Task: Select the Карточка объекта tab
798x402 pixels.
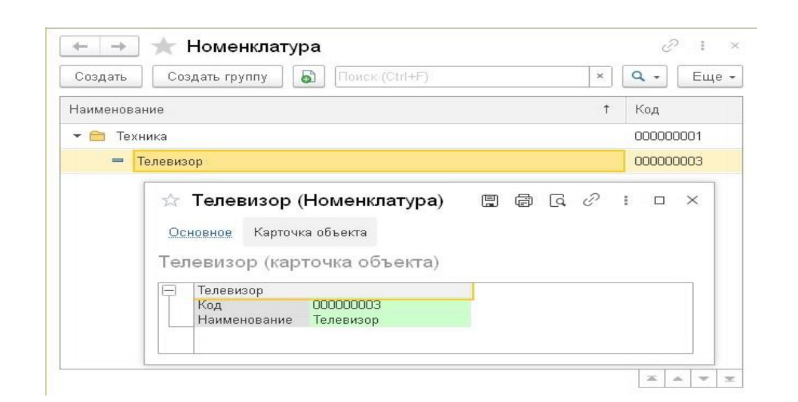Action: coord(309,233)
